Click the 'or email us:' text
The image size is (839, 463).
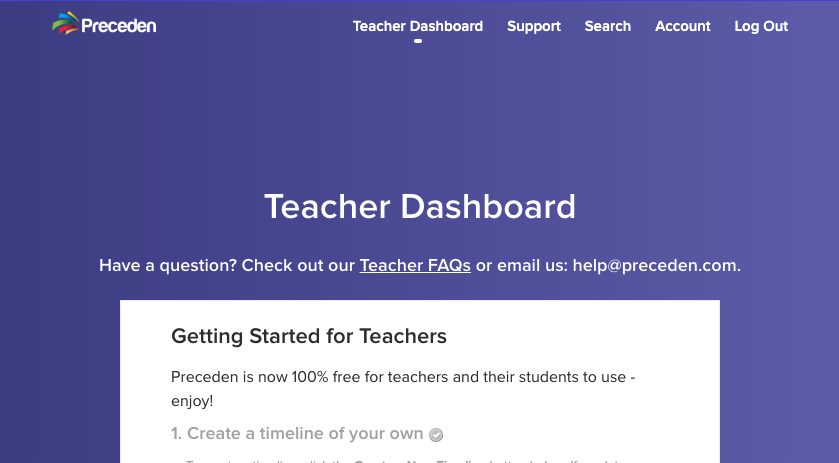pyautogui.click(x=522, y=265)
